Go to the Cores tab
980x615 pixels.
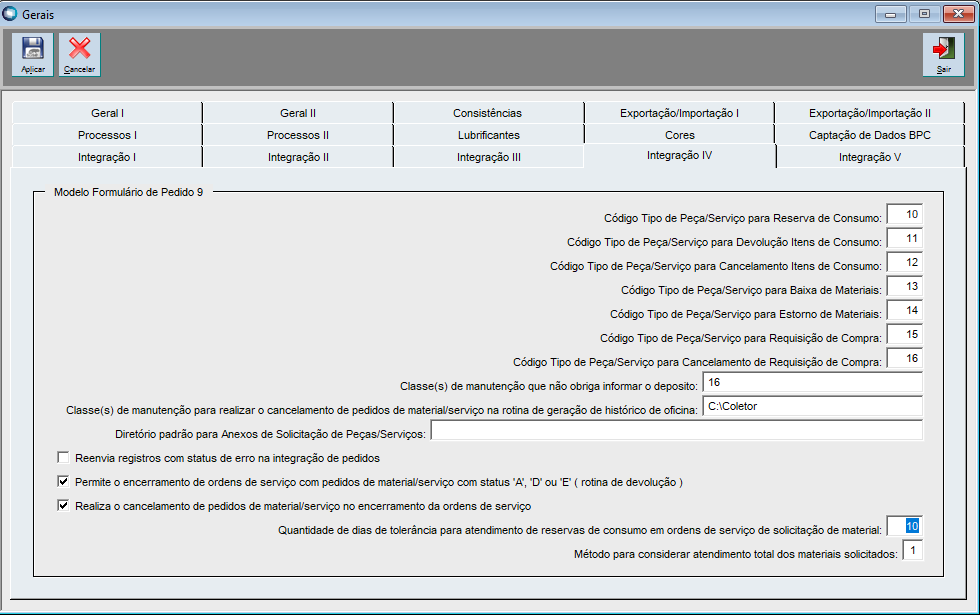679,135
